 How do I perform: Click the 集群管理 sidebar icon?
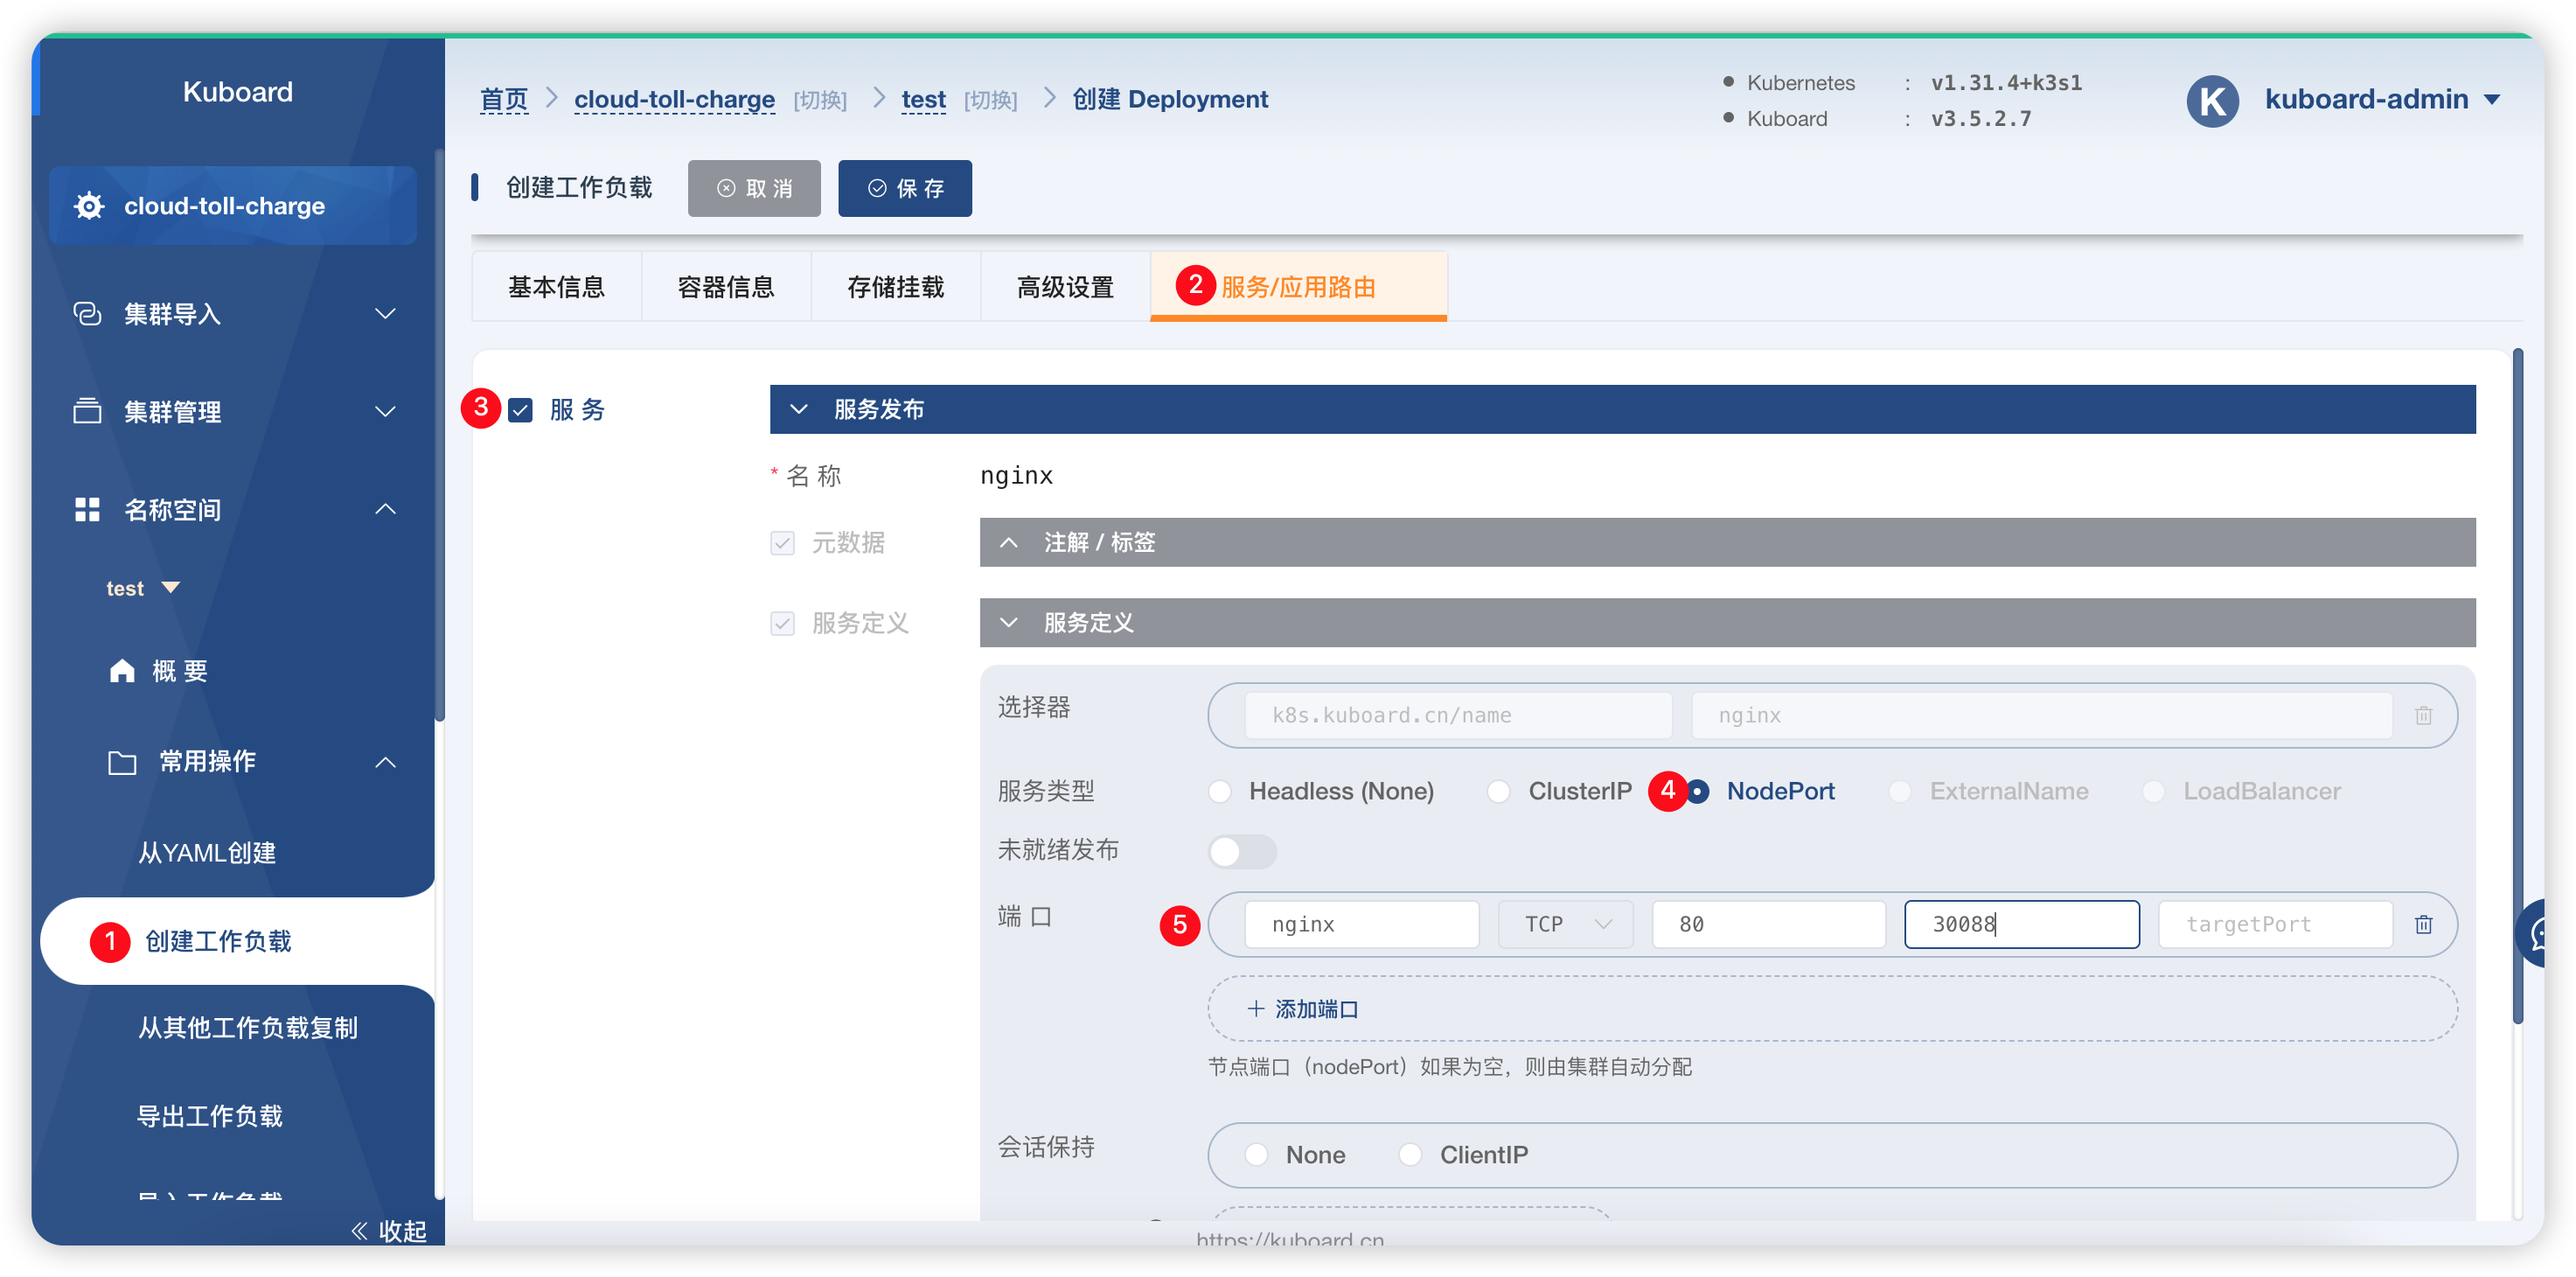(x=88, y=411)
